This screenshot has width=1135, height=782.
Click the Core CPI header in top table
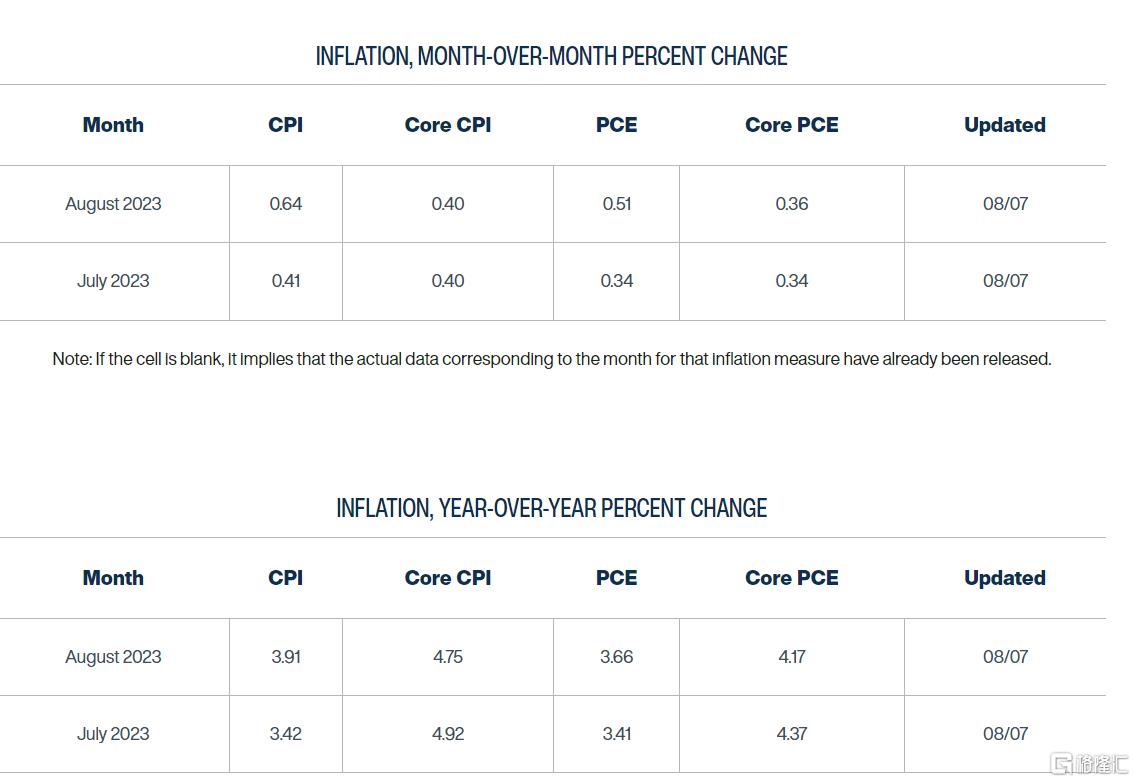coord(447,125)
